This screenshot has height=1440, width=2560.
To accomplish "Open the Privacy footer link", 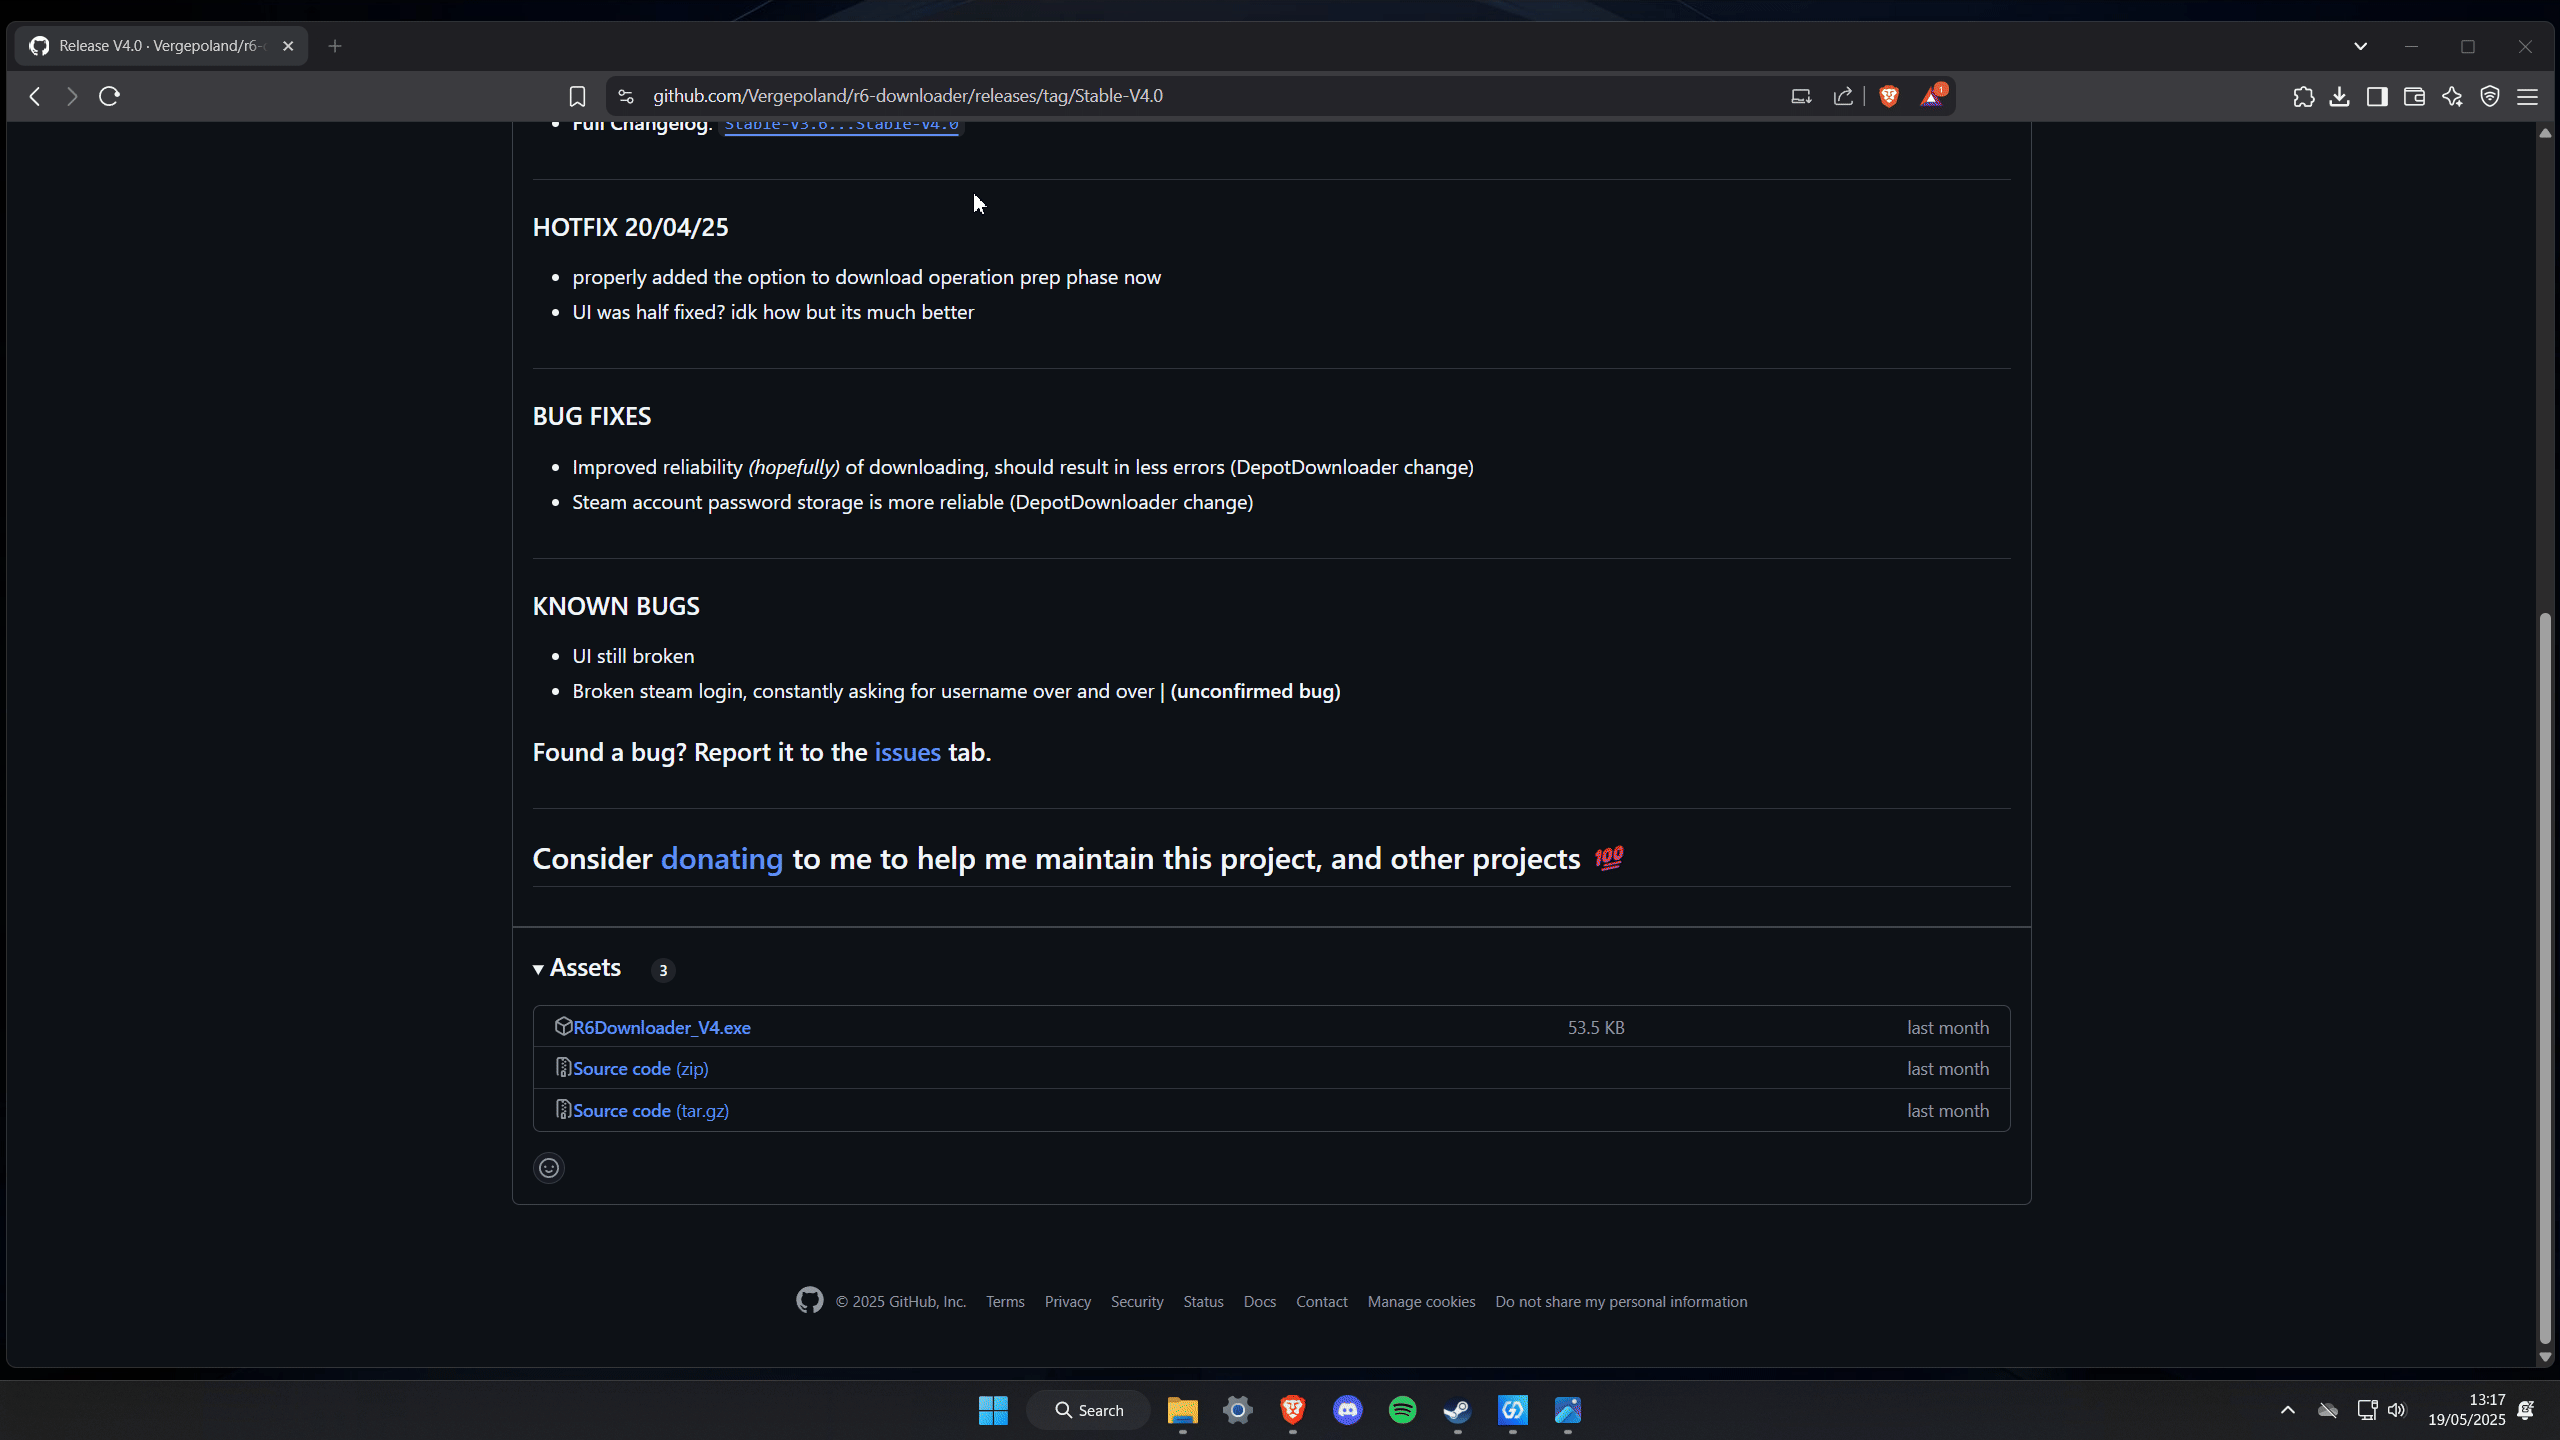I will (1067, 1302).
